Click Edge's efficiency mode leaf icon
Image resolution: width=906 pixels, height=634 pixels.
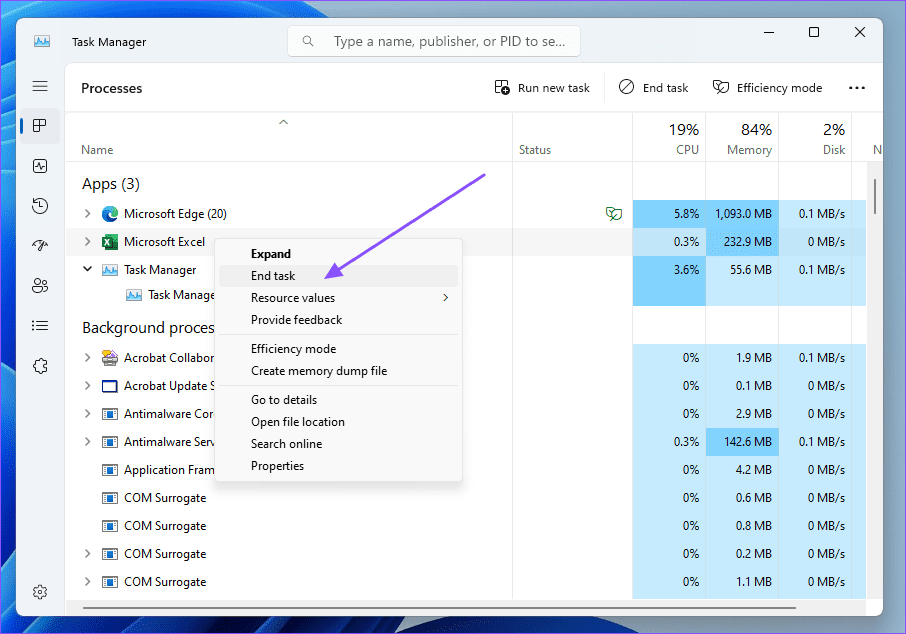click(x=614, y=214)
